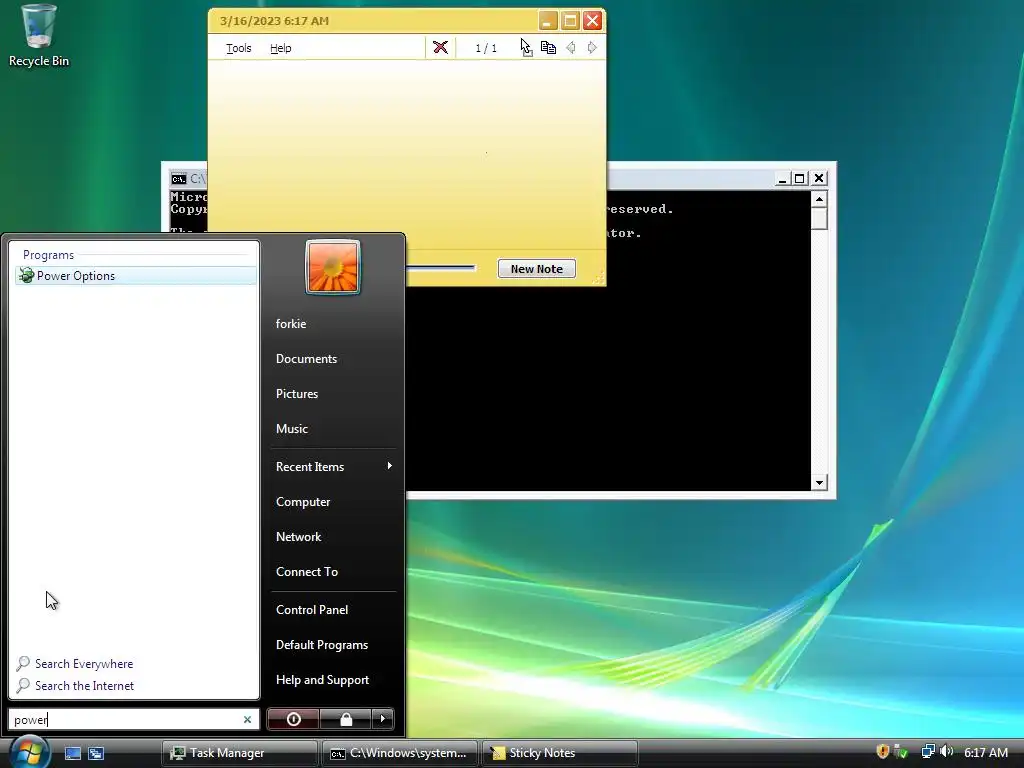Image resolution: width=1024 pixels, height=768 pixels.
Task: Click the user account picture
Action: (x=333, y=267)
